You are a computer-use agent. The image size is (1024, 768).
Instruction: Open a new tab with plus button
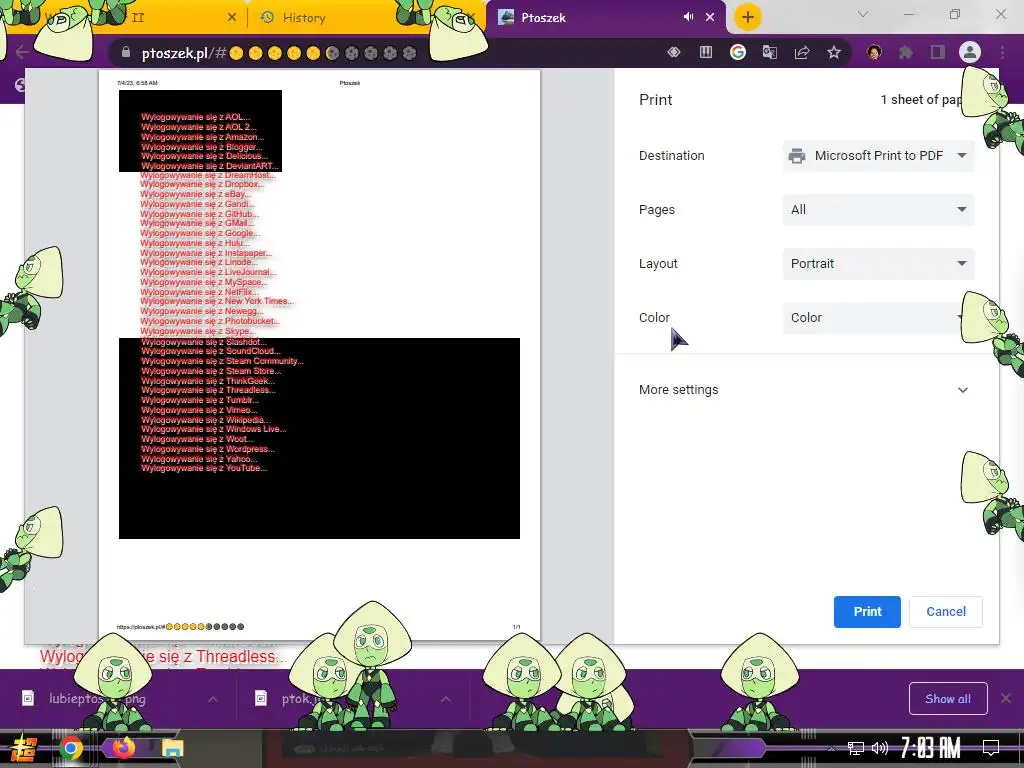[748, 17]
